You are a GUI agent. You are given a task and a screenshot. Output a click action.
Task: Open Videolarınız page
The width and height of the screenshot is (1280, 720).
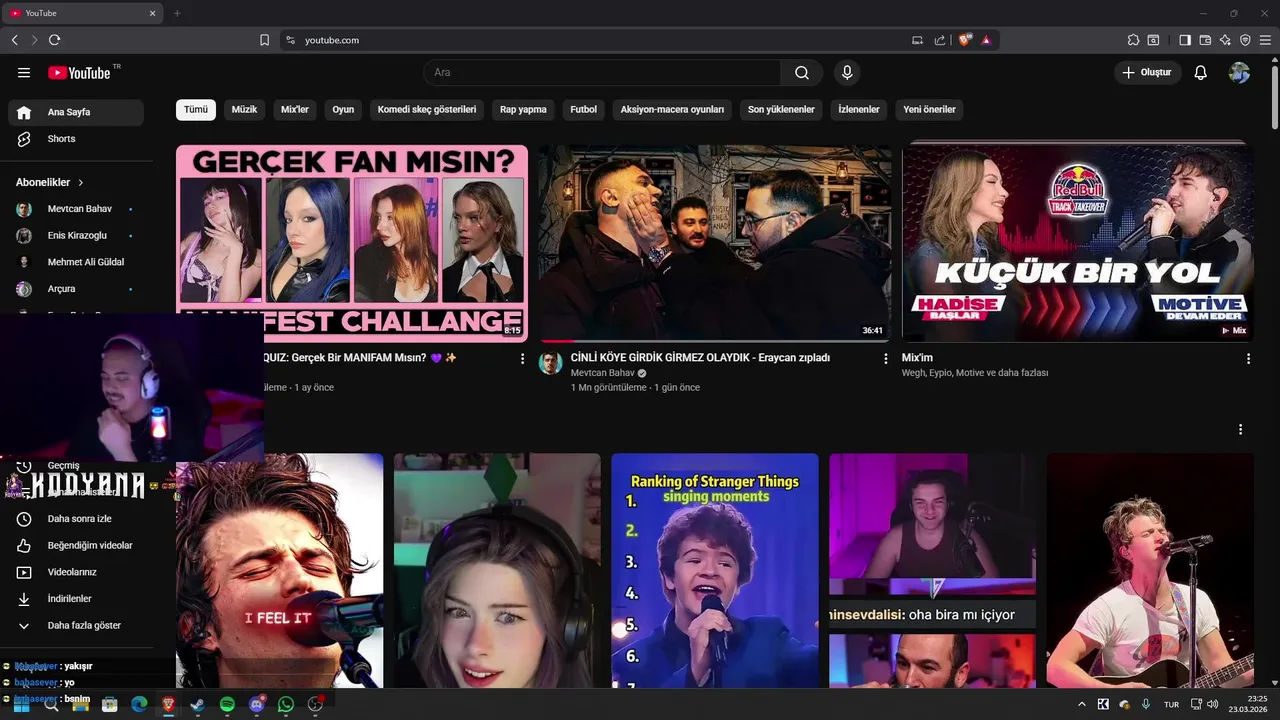(76, 572)
